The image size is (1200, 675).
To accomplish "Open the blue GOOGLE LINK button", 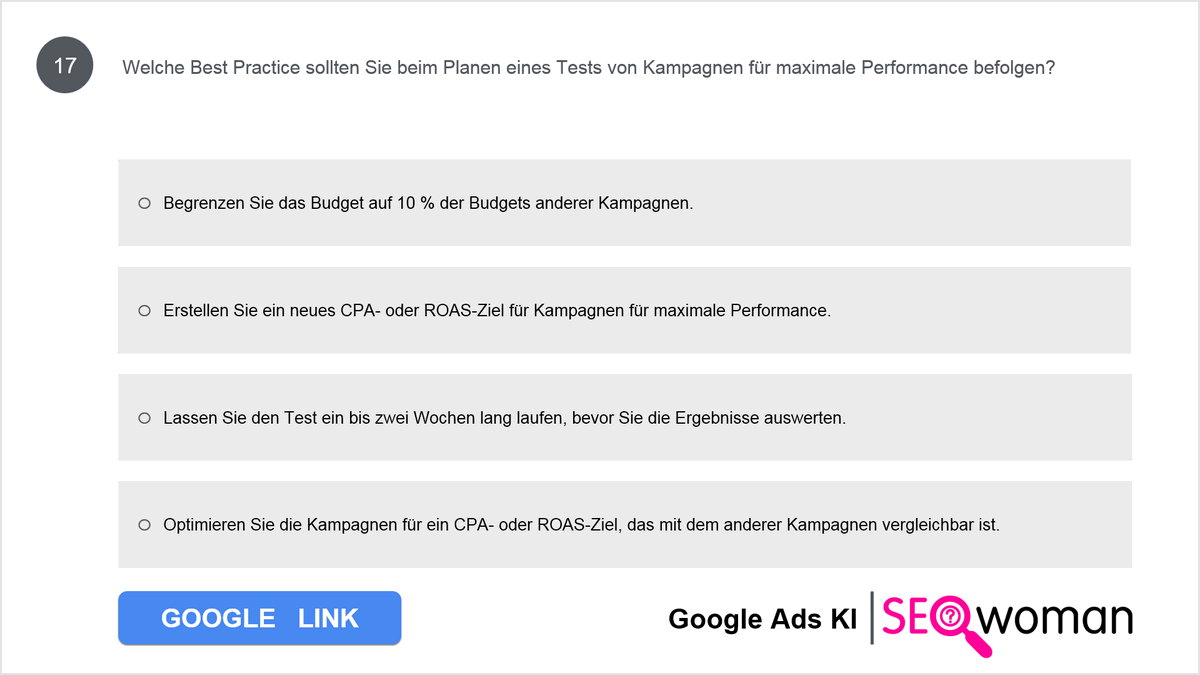I will [259, 618].
